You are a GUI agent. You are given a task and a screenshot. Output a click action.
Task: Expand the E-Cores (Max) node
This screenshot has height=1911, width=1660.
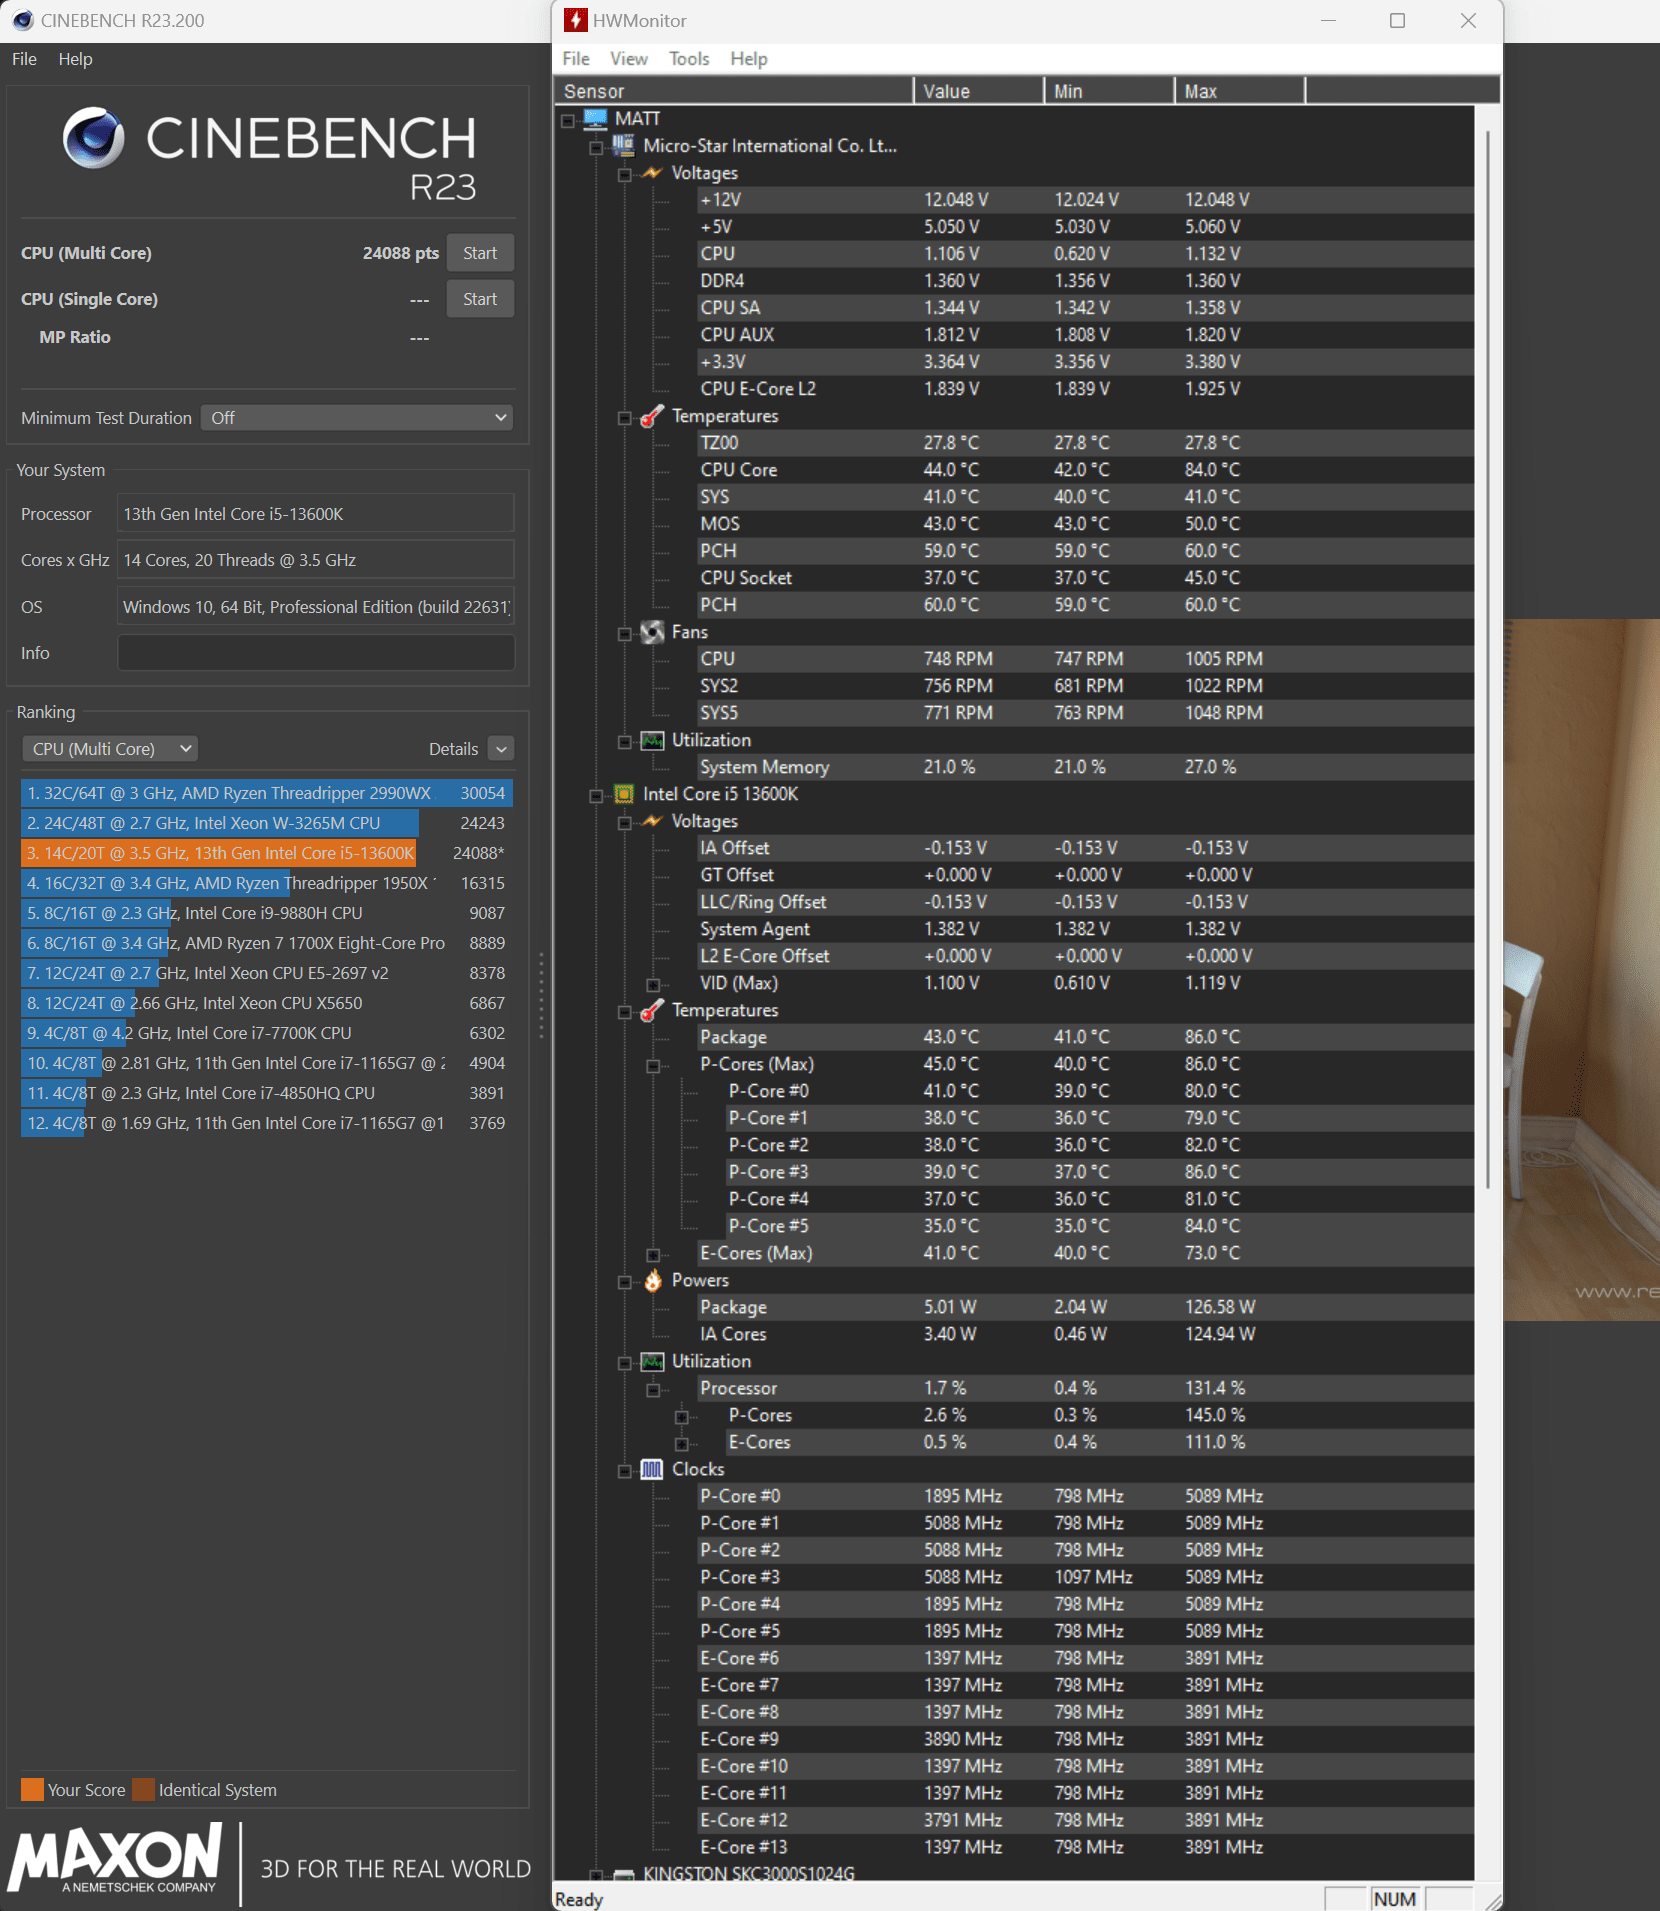[653, 1254]
